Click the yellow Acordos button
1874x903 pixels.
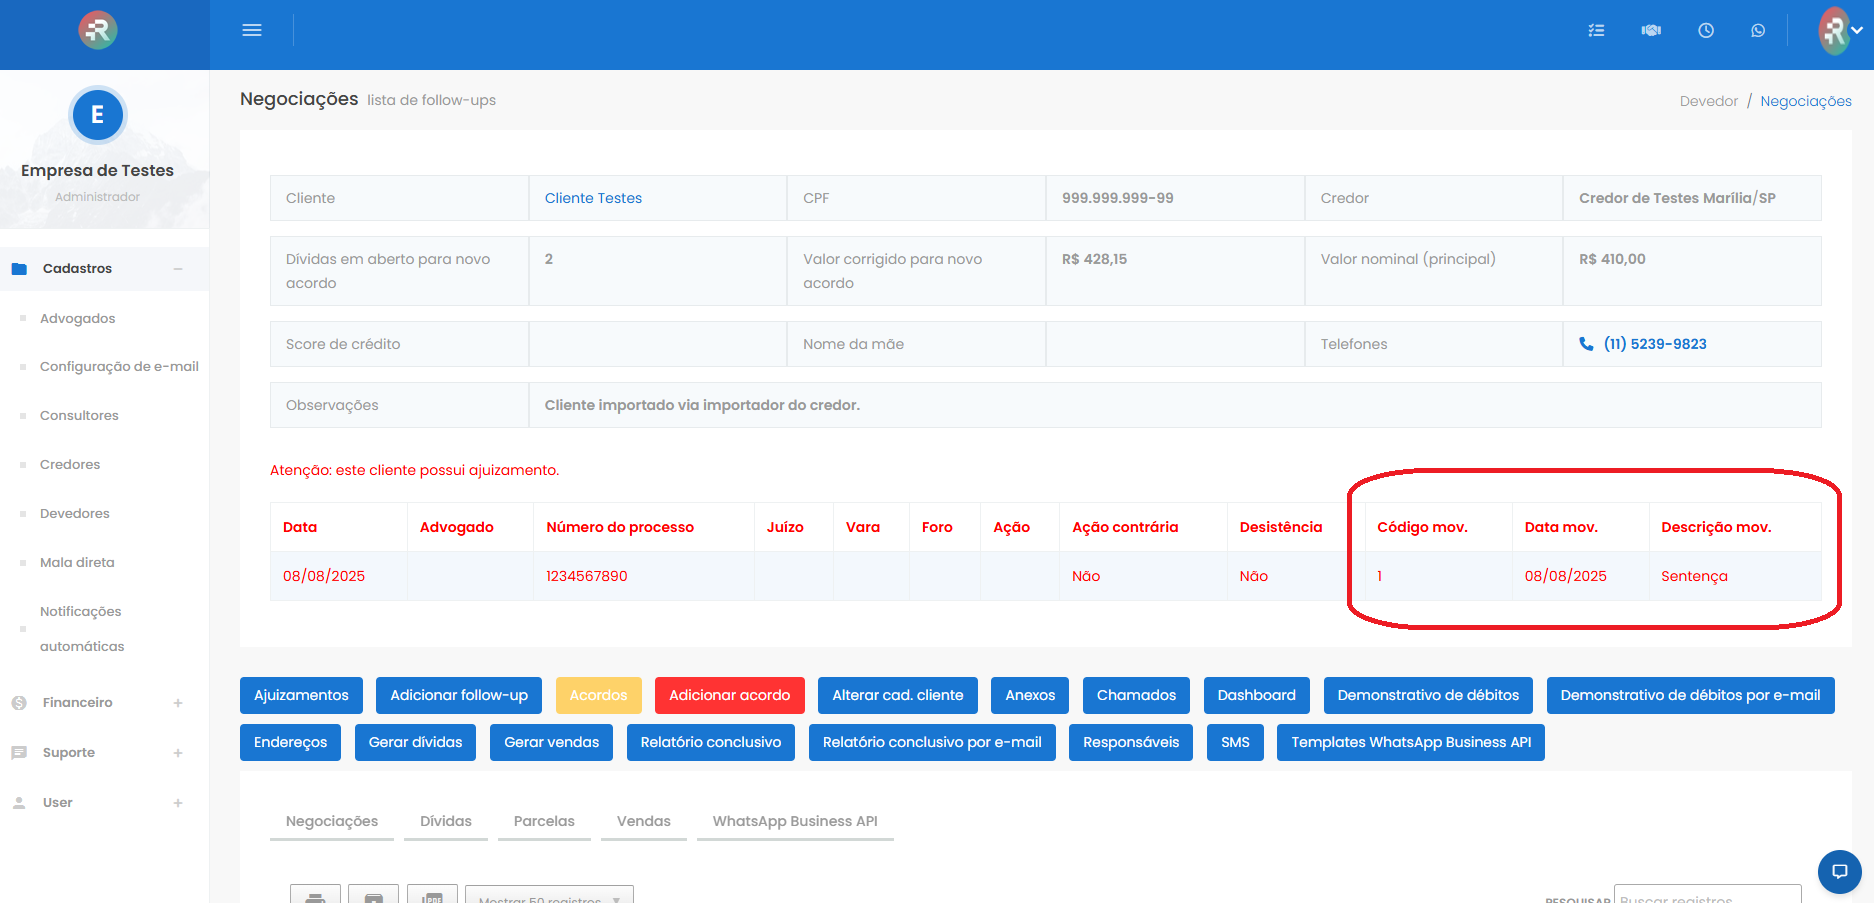click(598, 696)
